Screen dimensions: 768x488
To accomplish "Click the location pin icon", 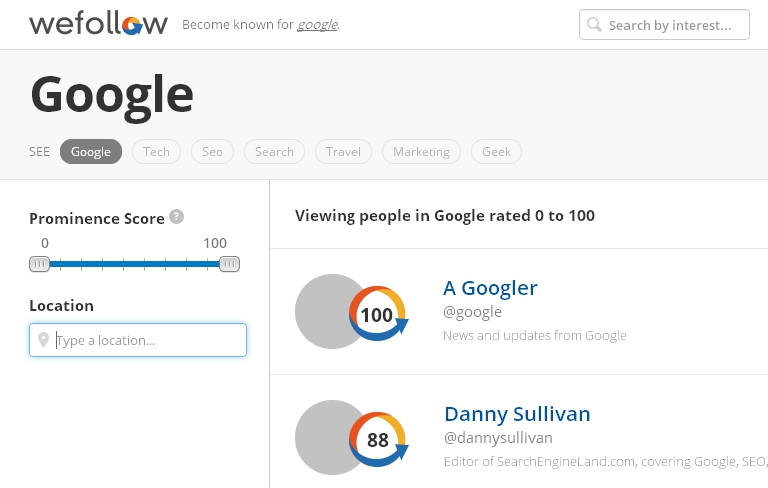I will coord(44,340).
